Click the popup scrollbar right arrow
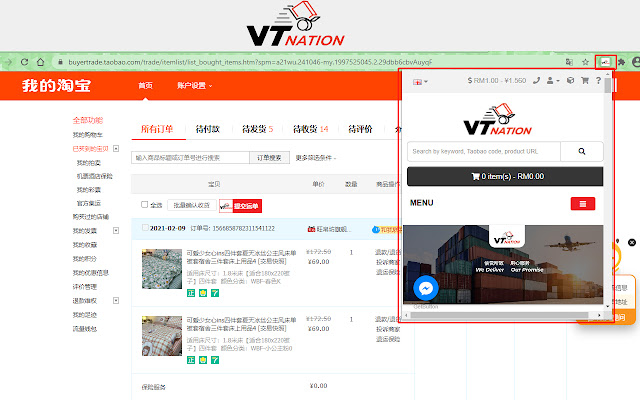Viewport: 640px width, 400px height. tap(599, 315)
